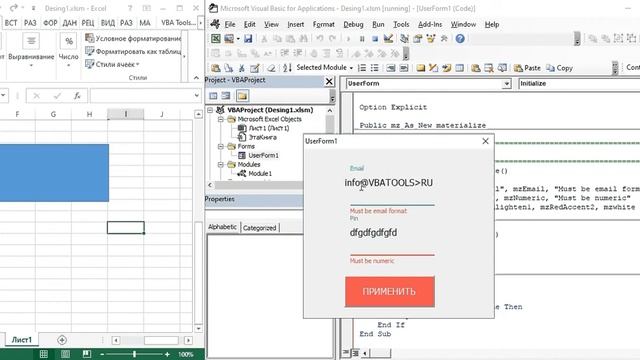Click Page Layout view icon in Excel status bar
Screen dimensions: 640x360
click(65, 354)
